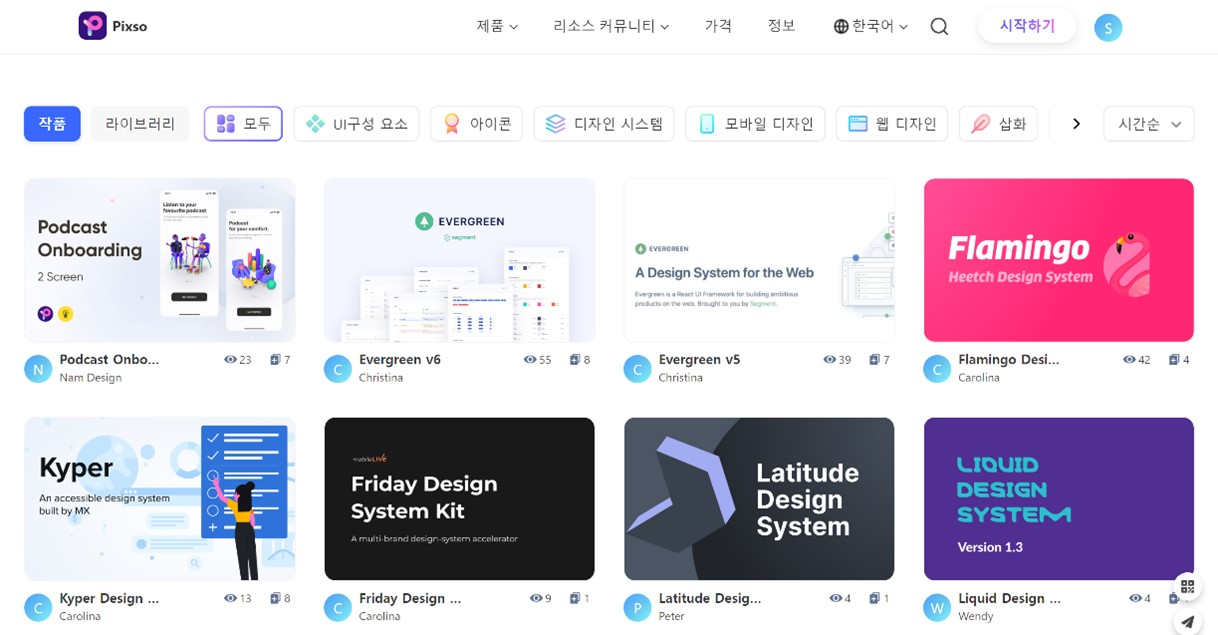
Task: Expand the 제품 dropdown menu
Action: (x=497, y=26)
